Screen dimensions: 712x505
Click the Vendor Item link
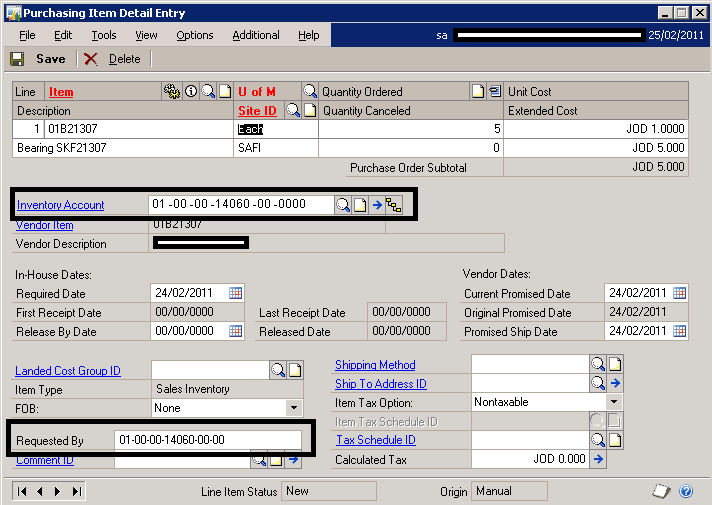pos(44,225)
